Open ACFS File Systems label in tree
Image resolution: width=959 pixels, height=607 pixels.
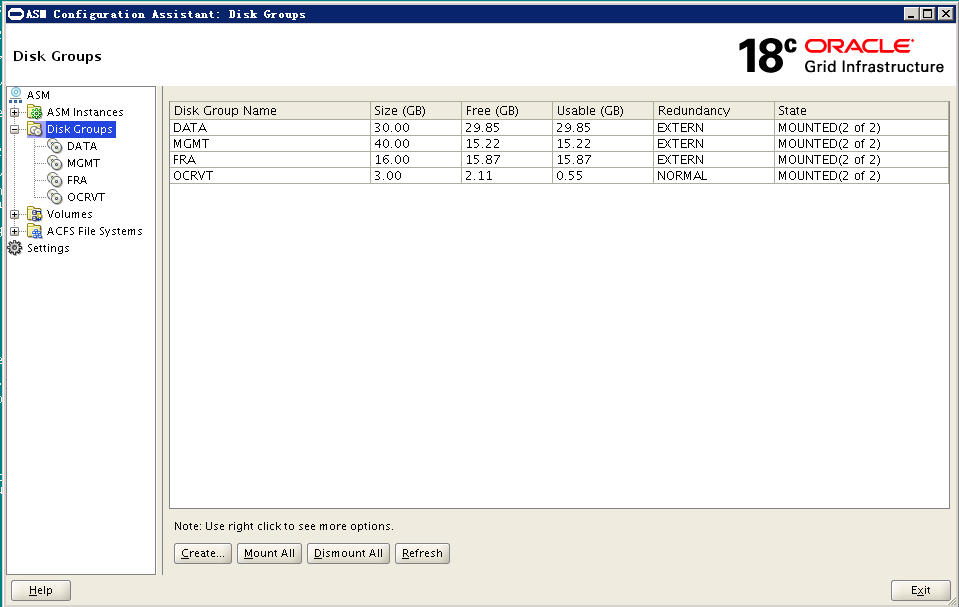[95, 231]
